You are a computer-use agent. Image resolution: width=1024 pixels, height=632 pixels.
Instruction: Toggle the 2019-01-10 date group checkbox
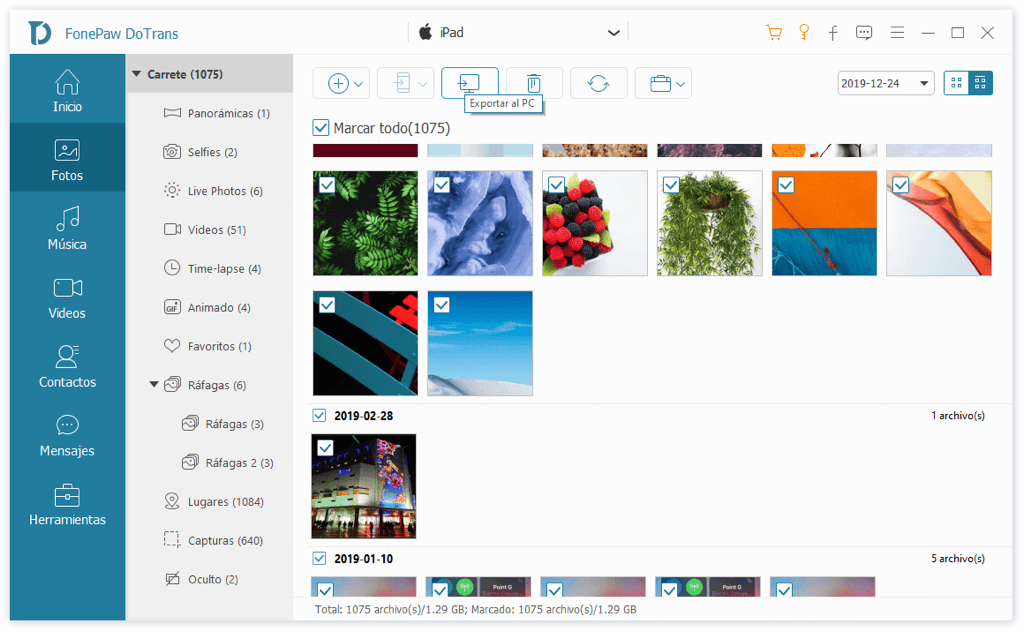tap(319, 558)
